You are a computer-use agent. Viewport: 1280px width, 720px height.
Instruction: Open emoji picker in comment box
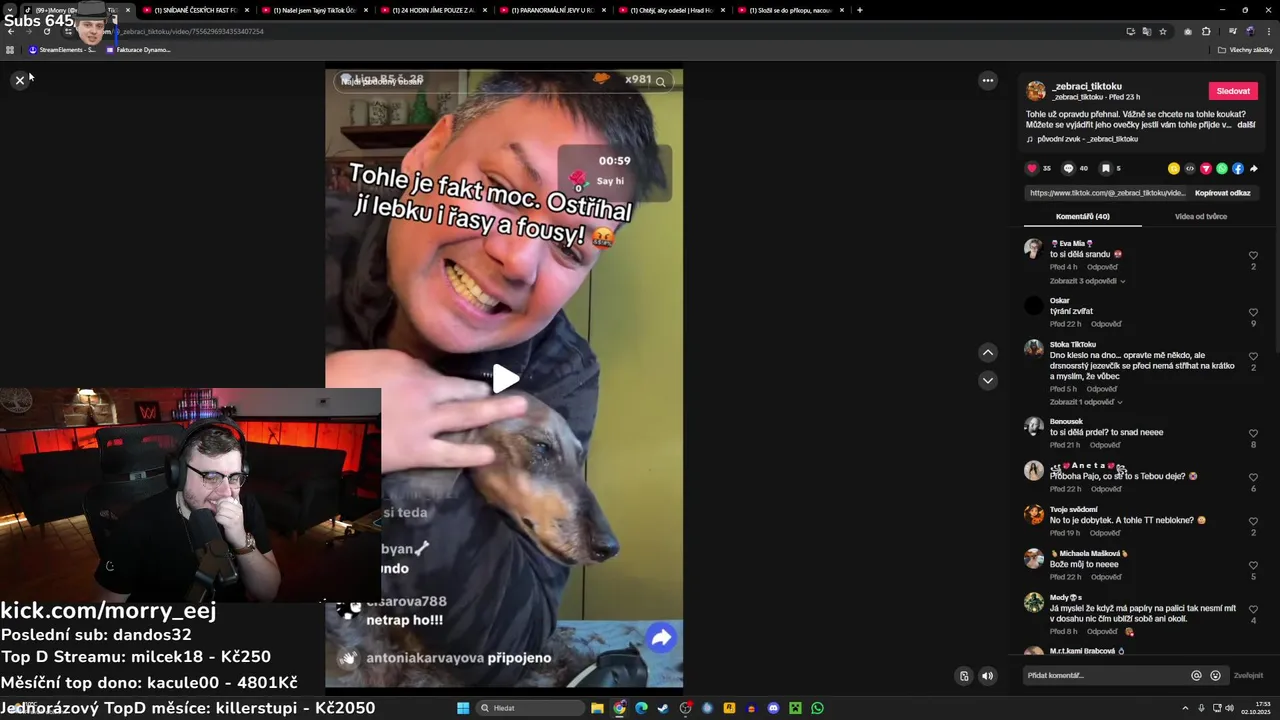pyautogui.click(x=1215, y=676)
